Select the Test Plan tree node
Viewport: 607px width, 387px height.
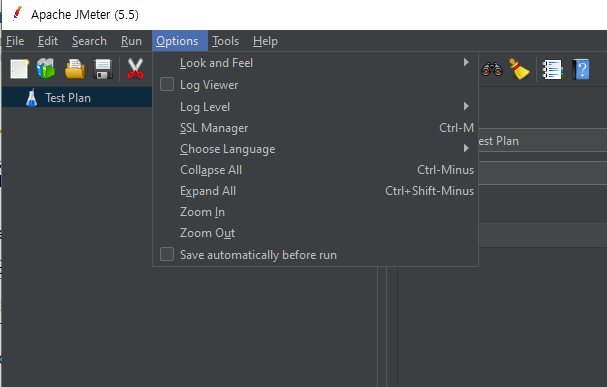[68, 98]
